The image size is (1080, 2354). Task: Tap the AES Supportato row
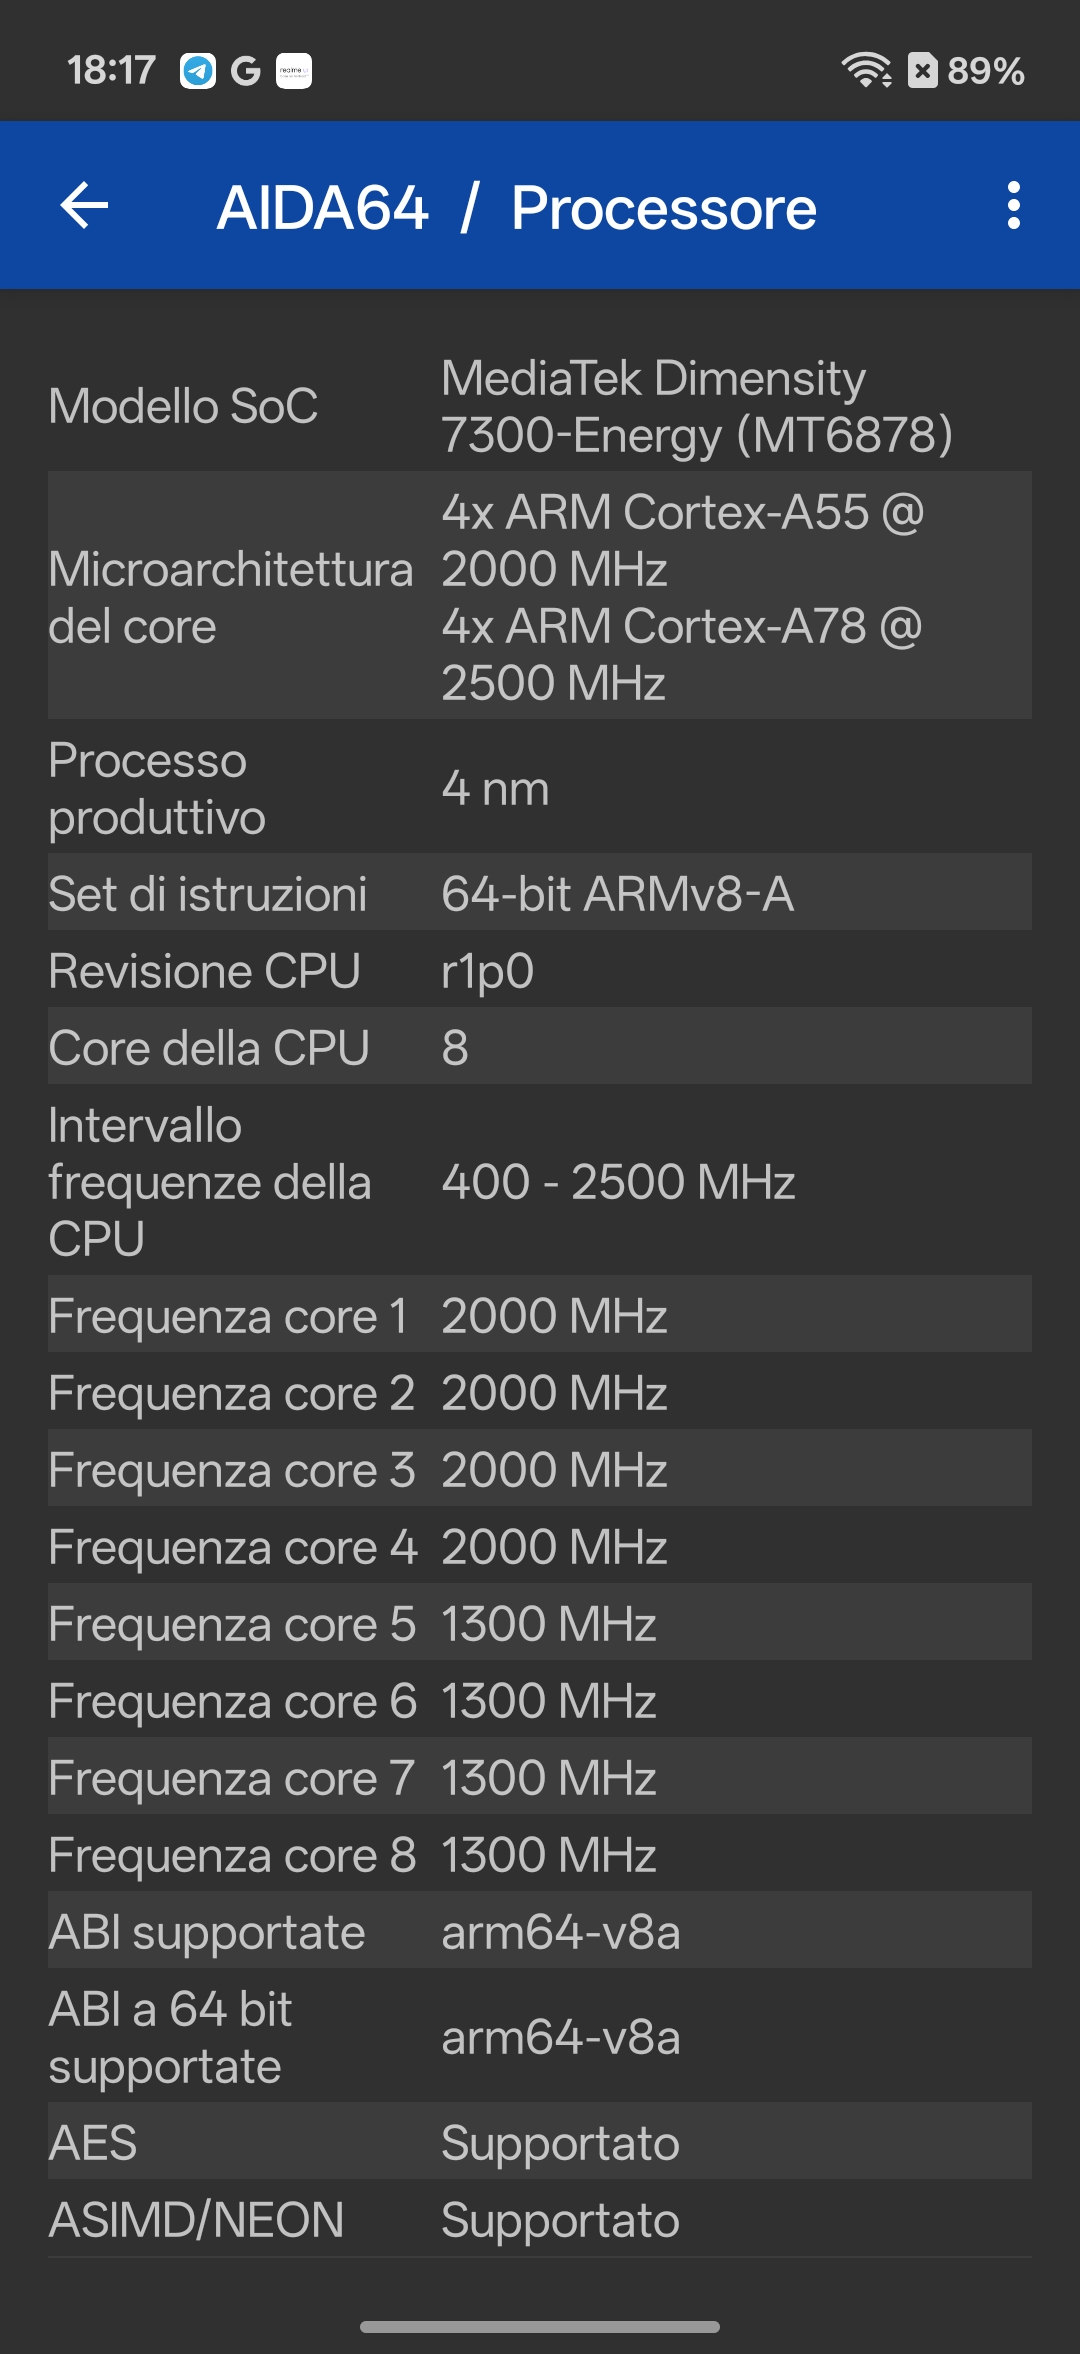click(540, 2142)
